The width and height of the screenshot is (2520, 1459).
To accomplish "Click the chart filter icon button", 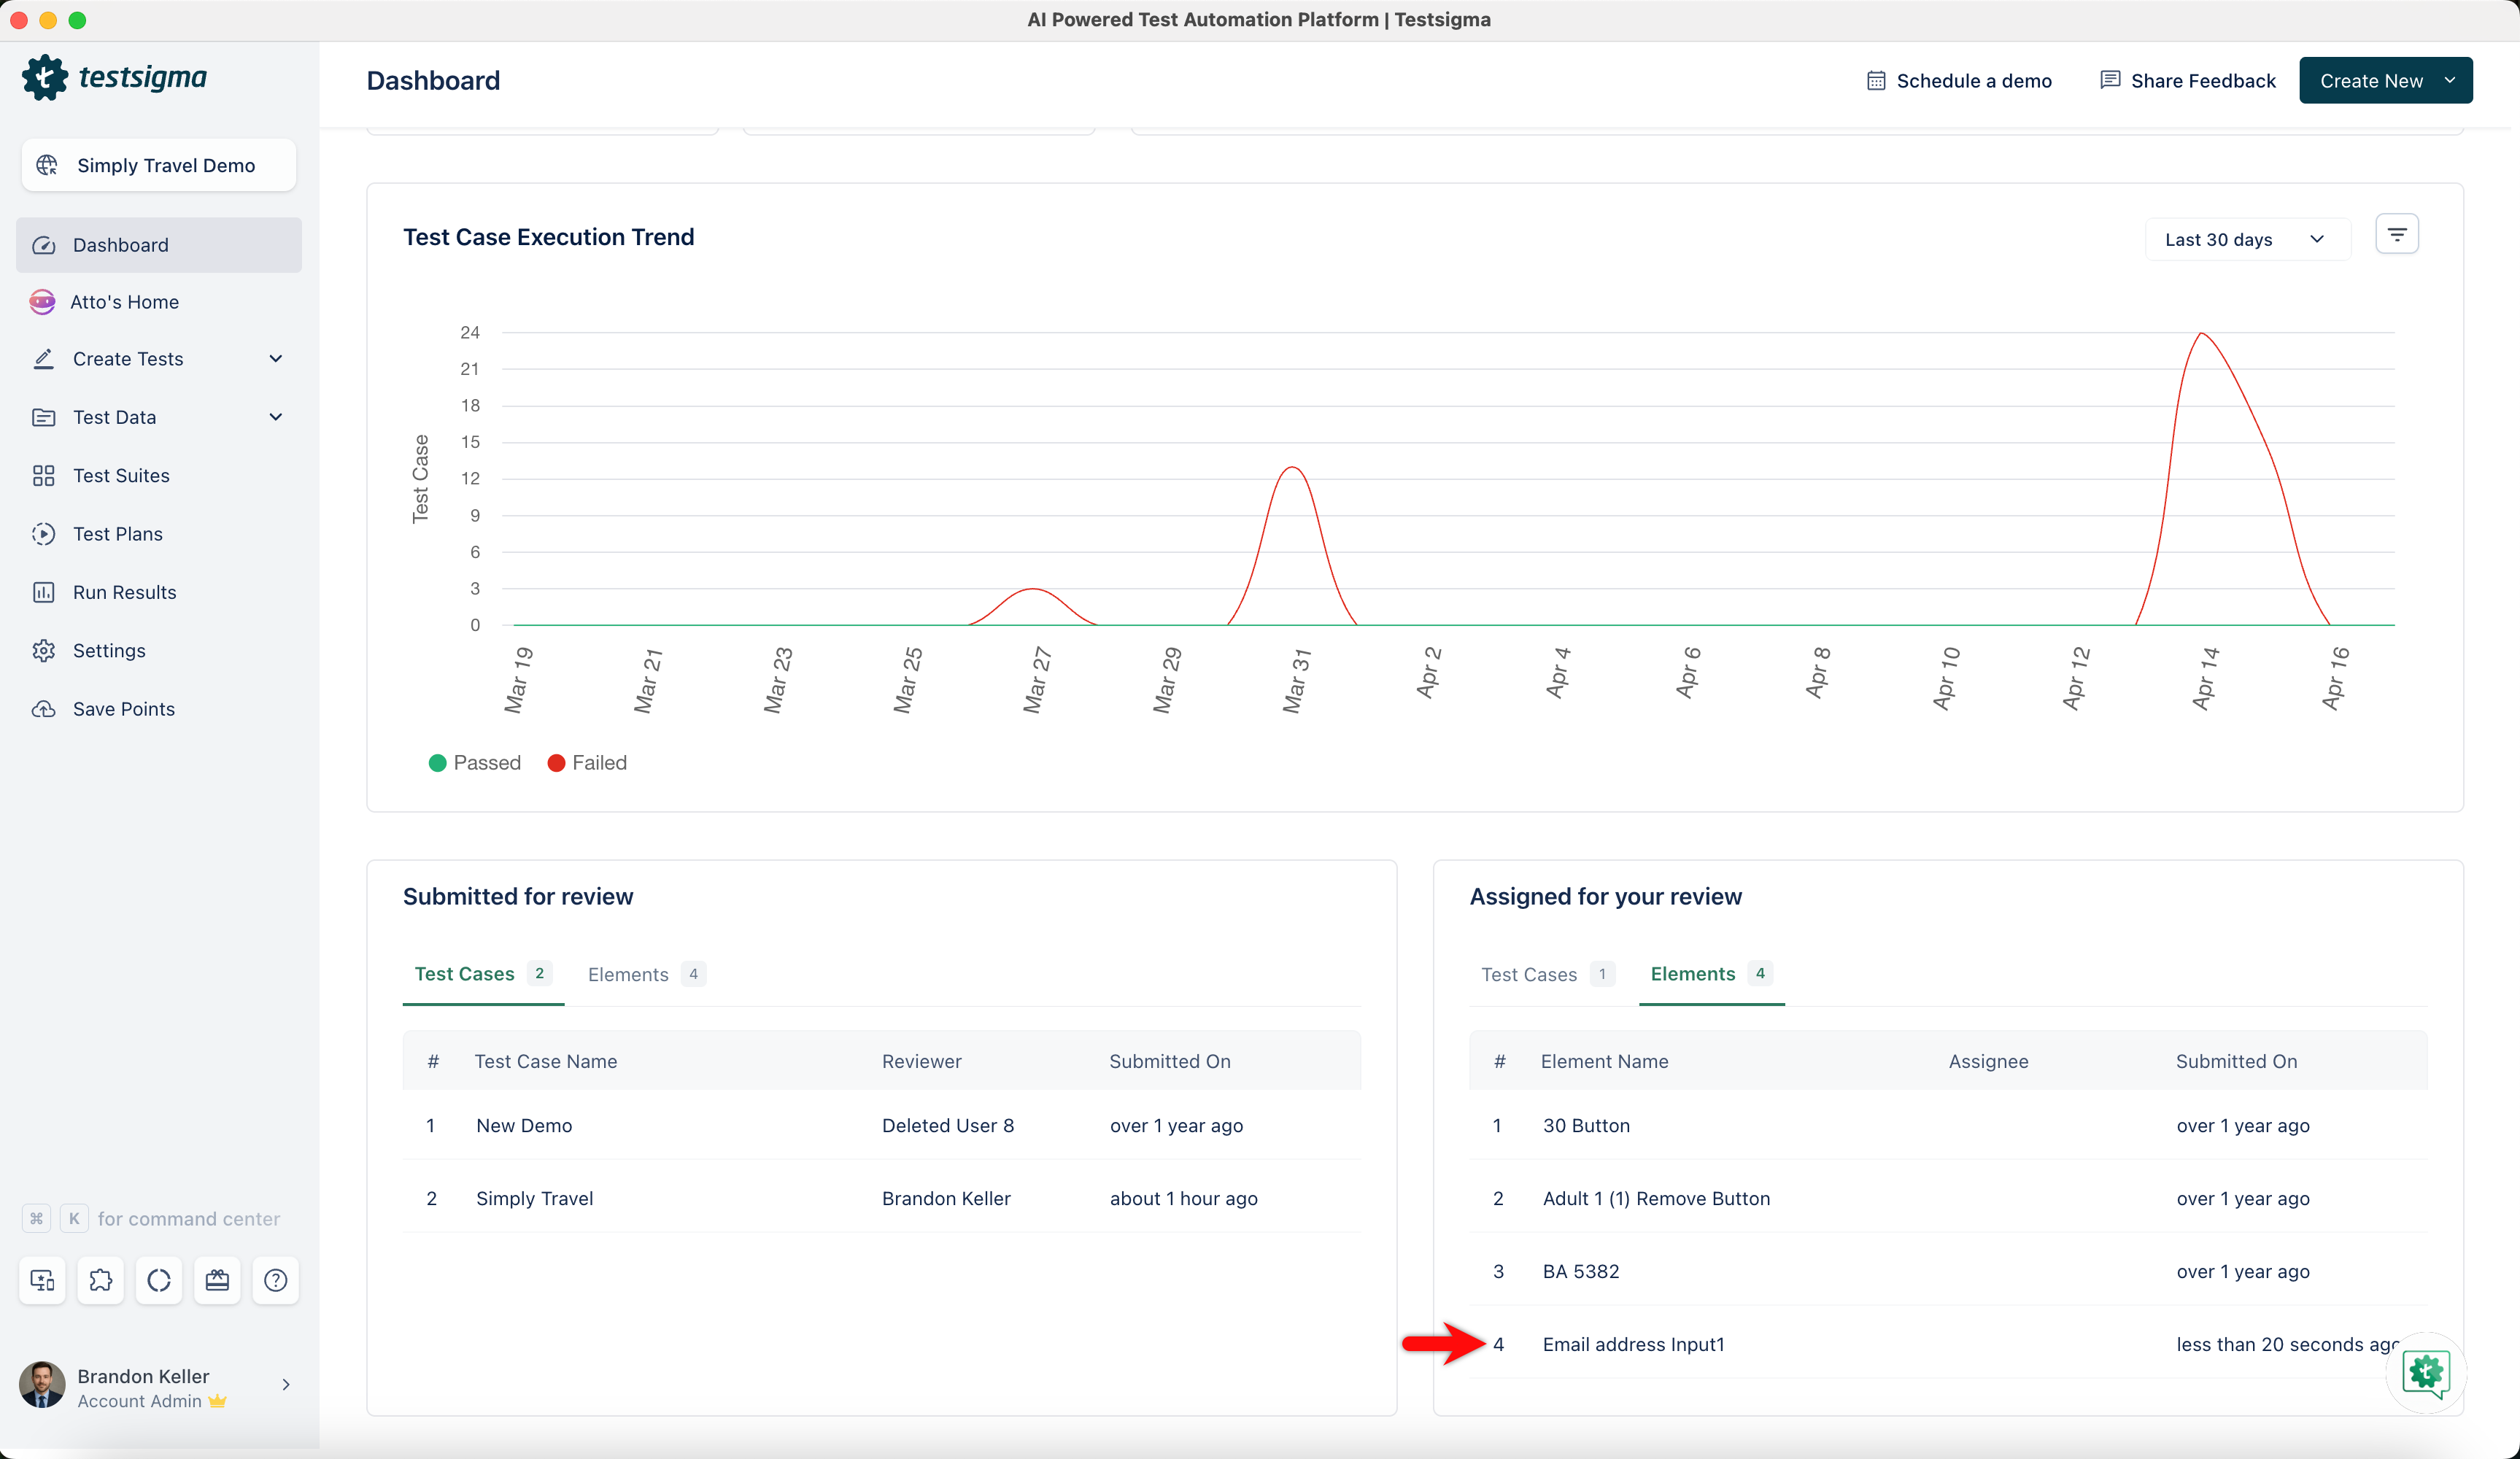I will pos(2396,235).
